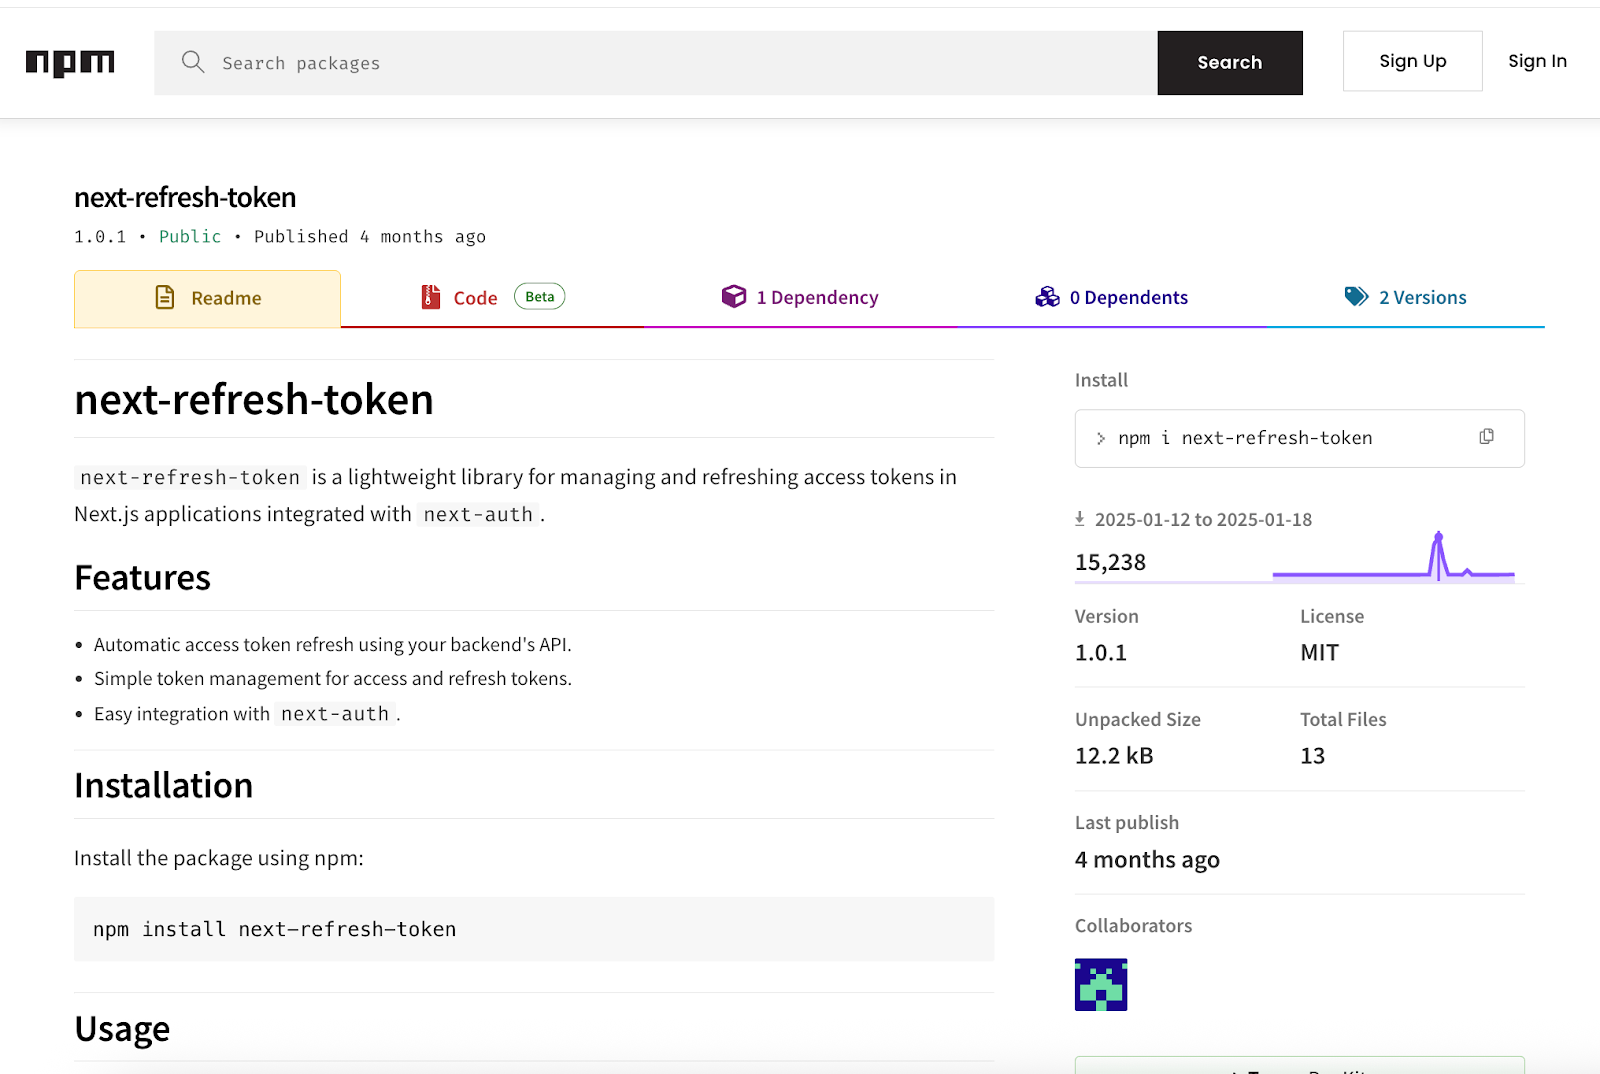
Task: Click the package title 'next-refresh-token' at top
Action: click(x=185, y=197)
